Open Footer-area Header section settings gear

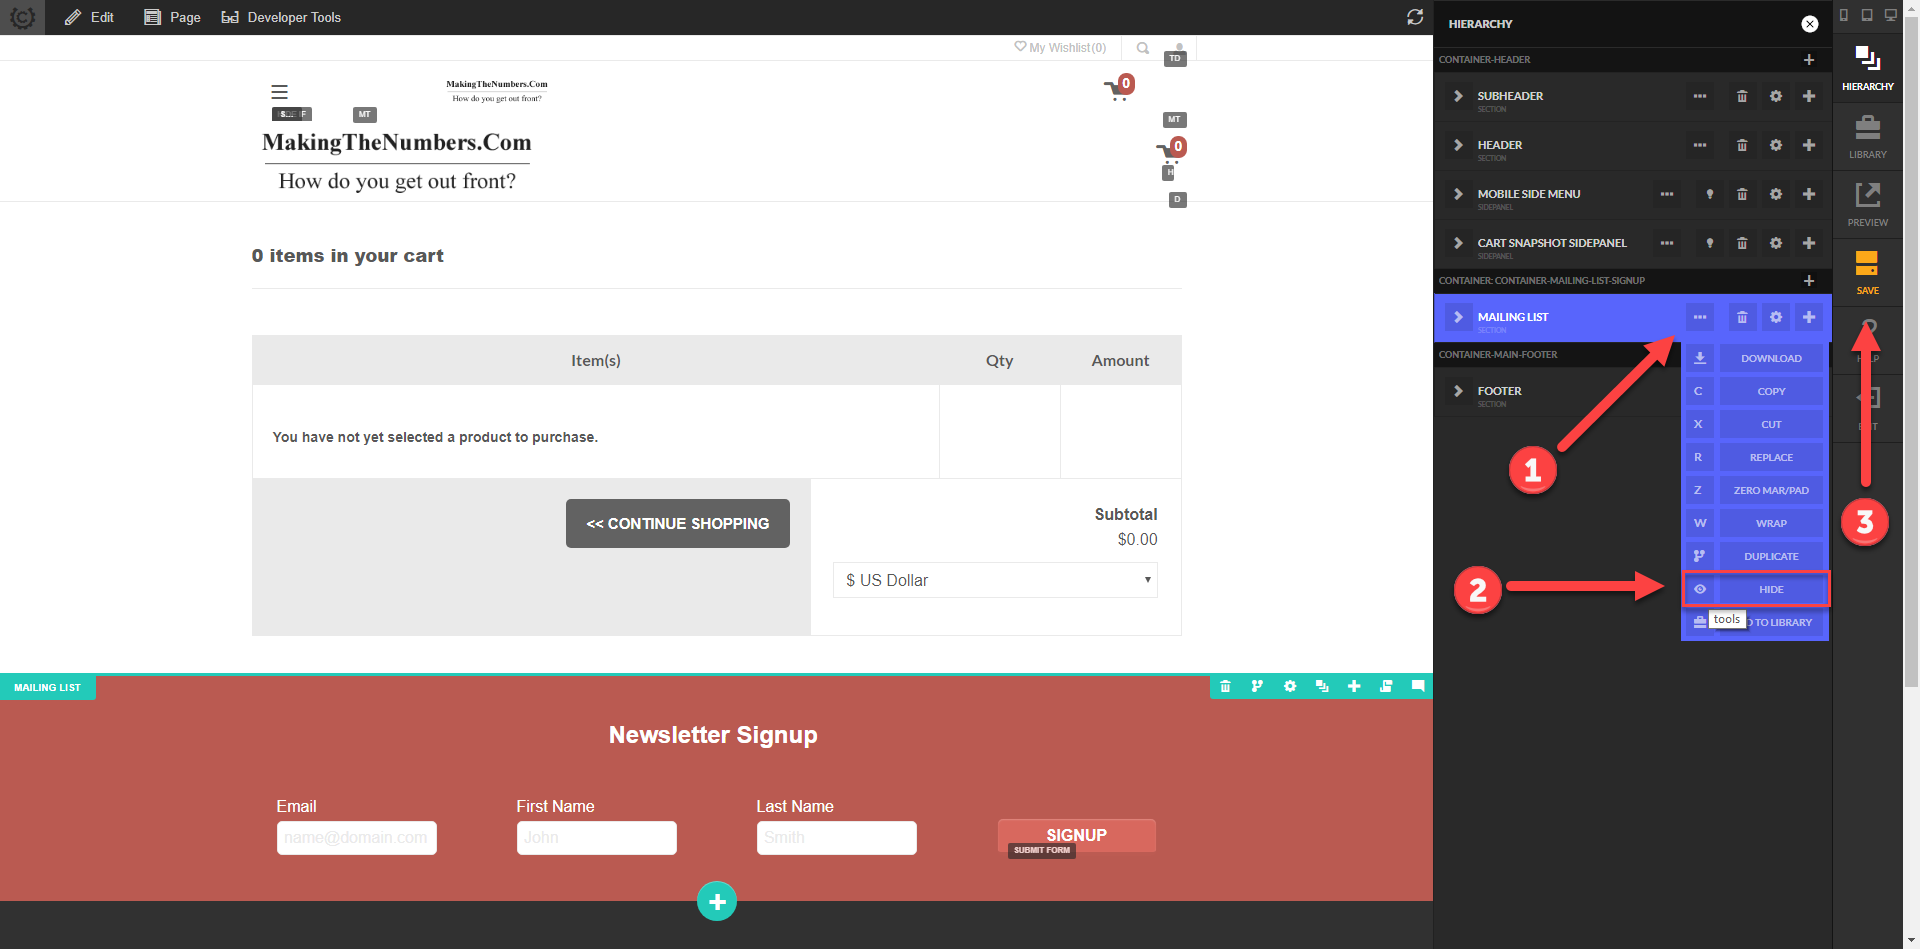(x=1776, y=145)
